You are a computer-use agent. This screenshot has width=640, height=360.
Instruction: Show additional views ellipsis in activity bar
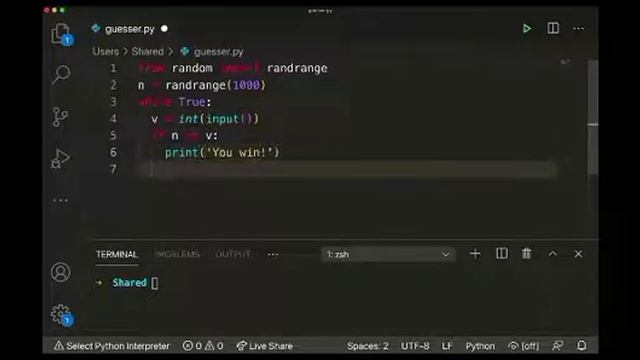click(60, 200)
